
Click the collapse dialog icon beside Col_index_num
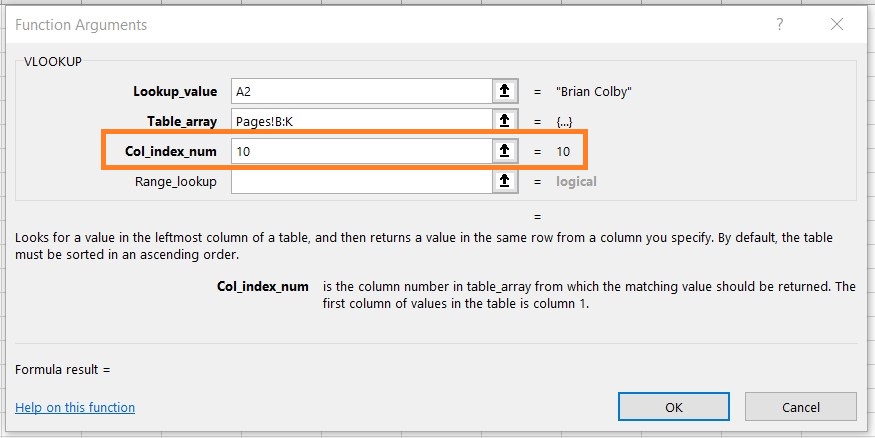tap(505, 151)
